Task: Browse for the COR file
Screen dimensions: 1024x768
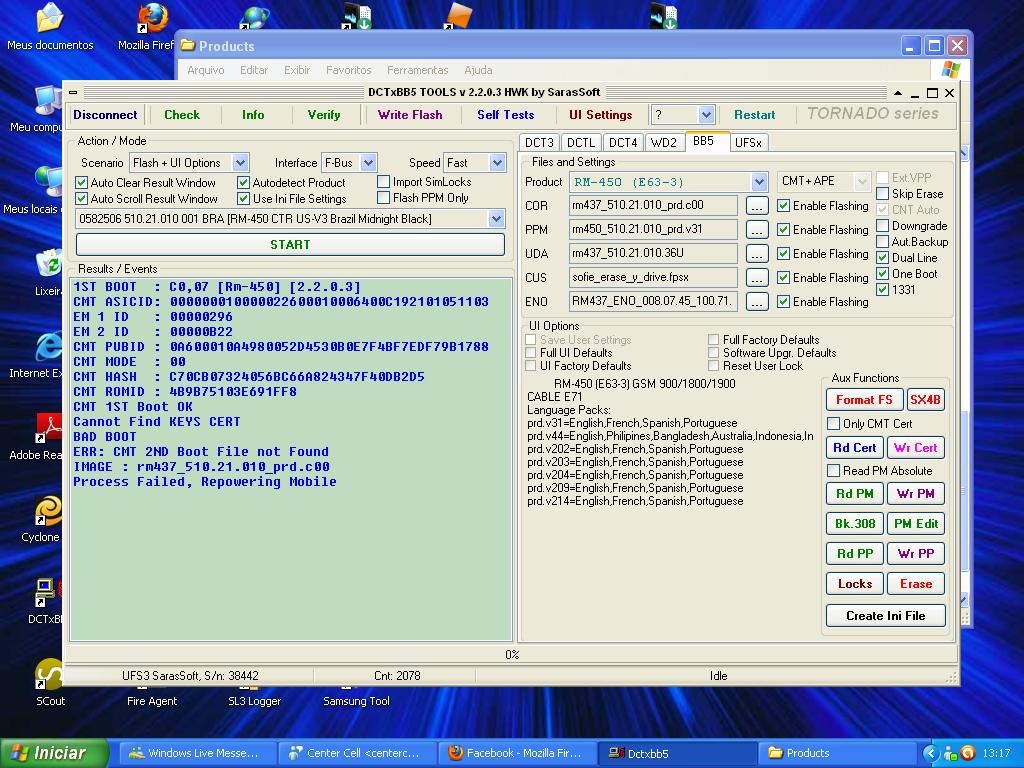Action: pos(757,206)
